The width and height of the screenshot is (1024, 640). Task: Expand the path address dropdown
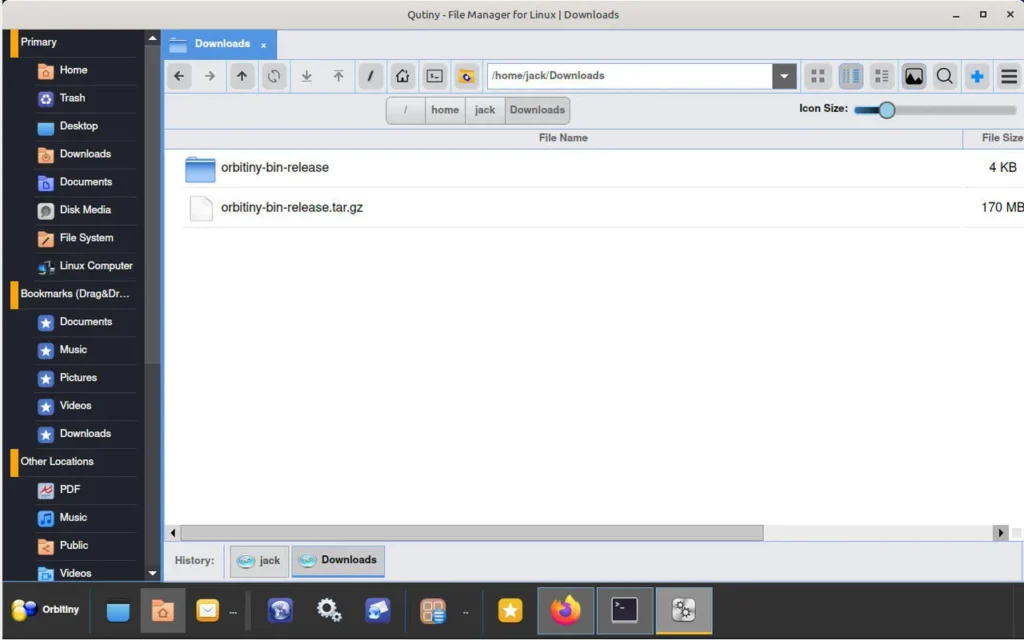(x=784, y=76)
